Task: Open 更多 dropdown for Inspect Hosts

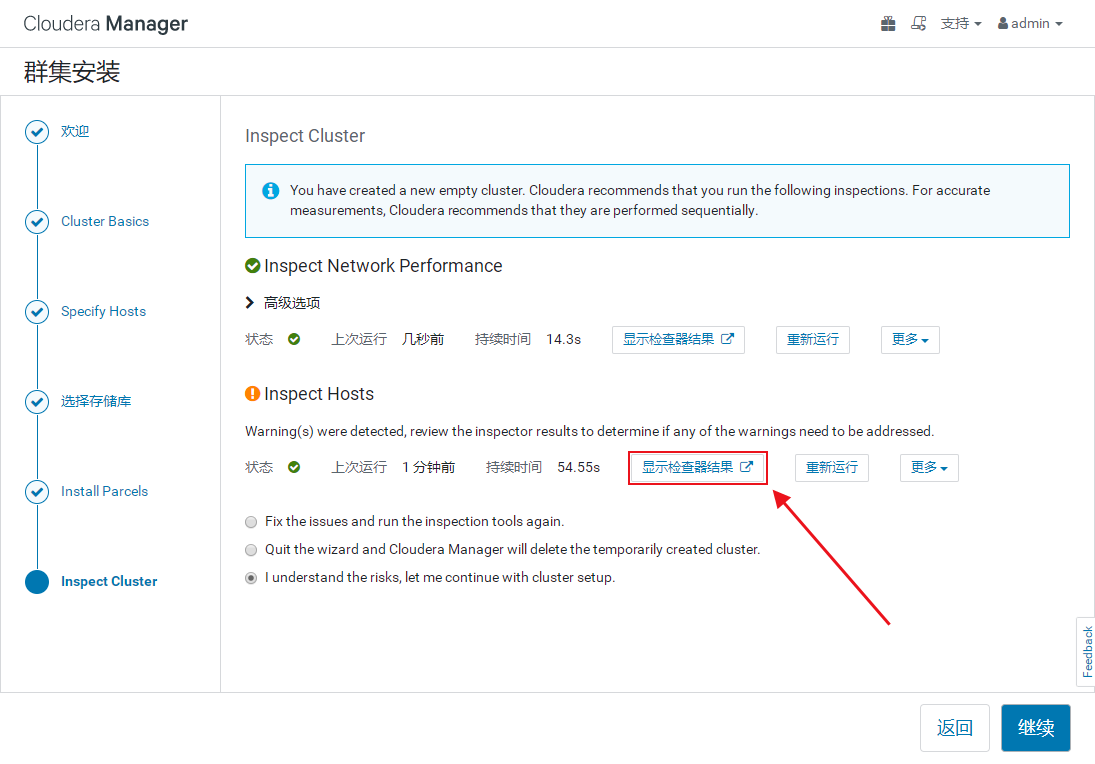Action: click(929, 468)
